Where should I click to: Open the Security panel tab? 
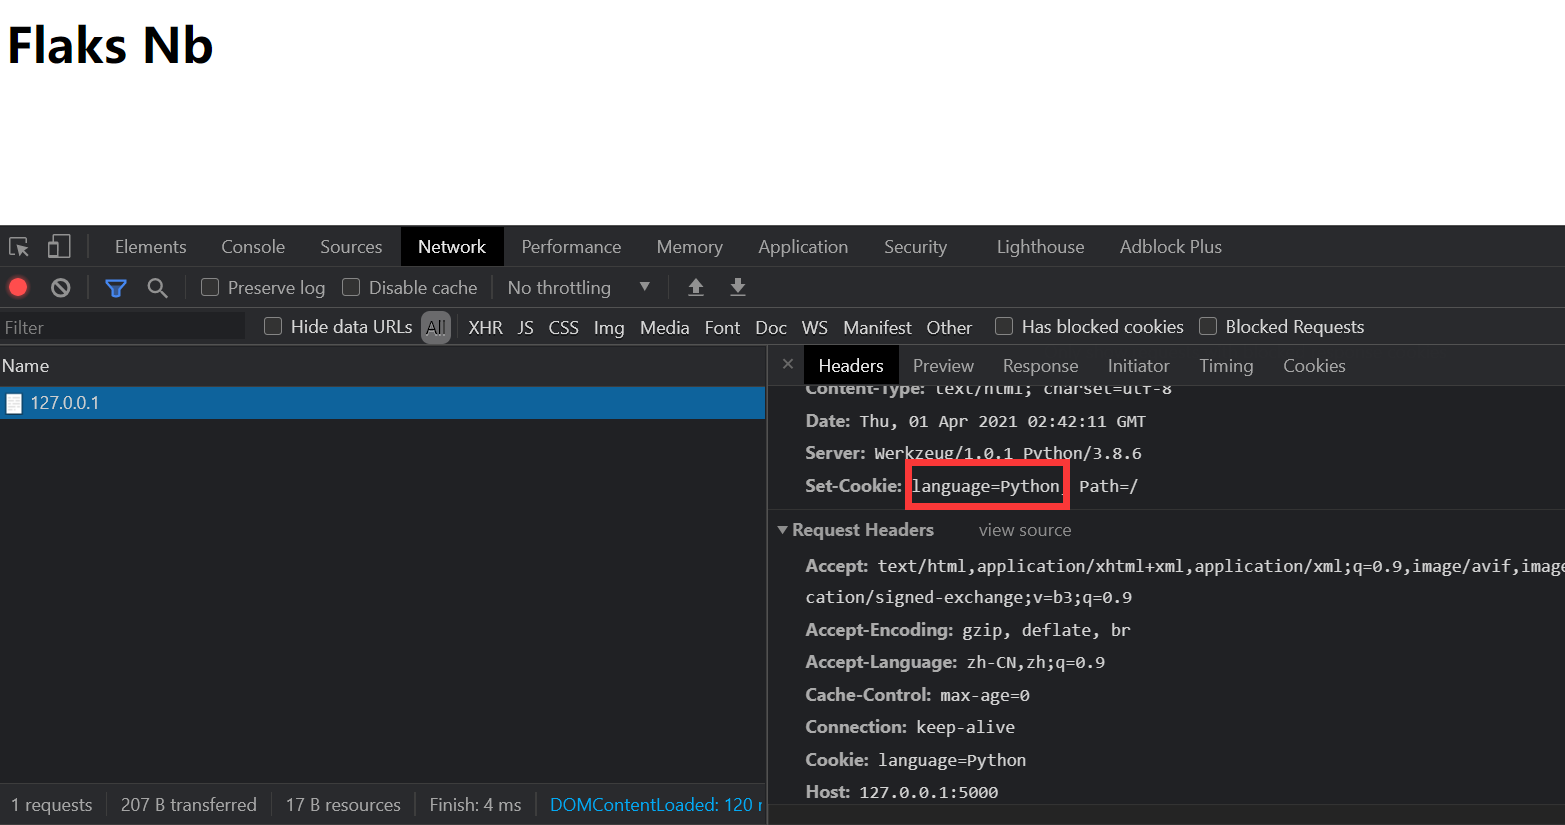point(915,247)
